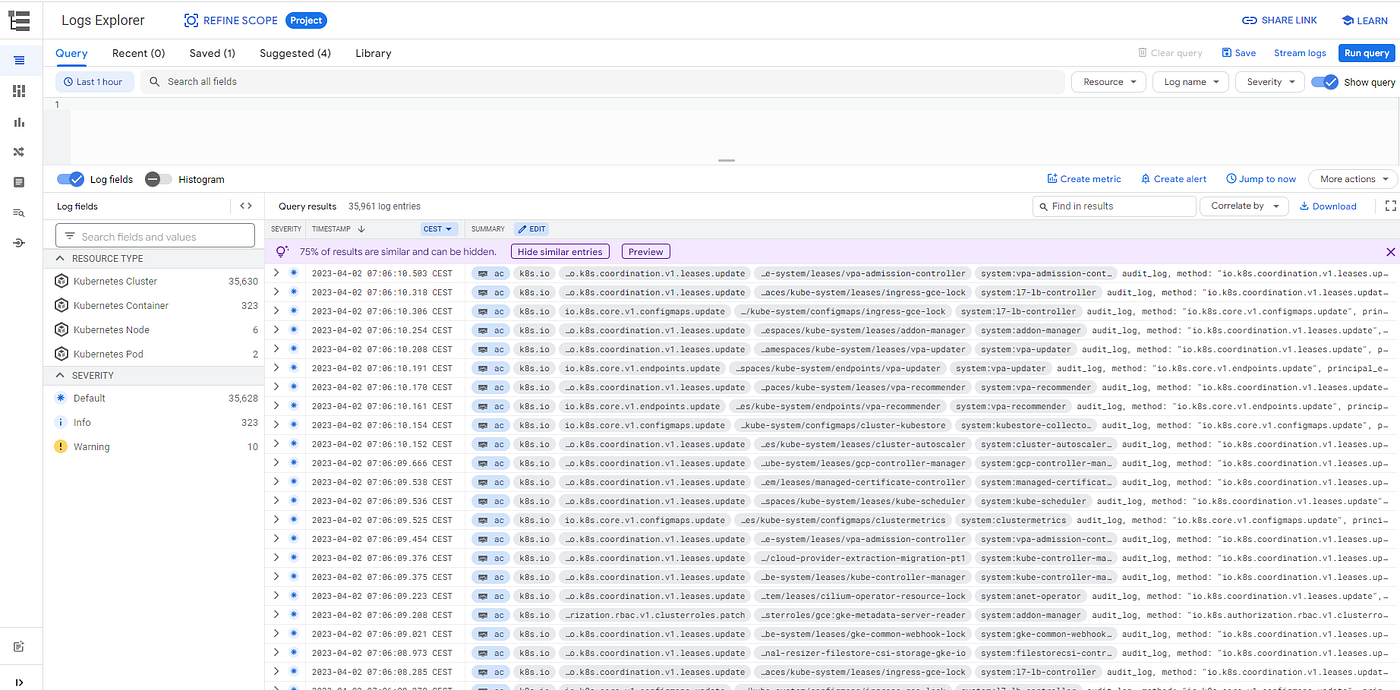This screenshot has width=1400, height=690.
Task: Collapse Log fields panel with code icon
Action: tap(246, 206)
